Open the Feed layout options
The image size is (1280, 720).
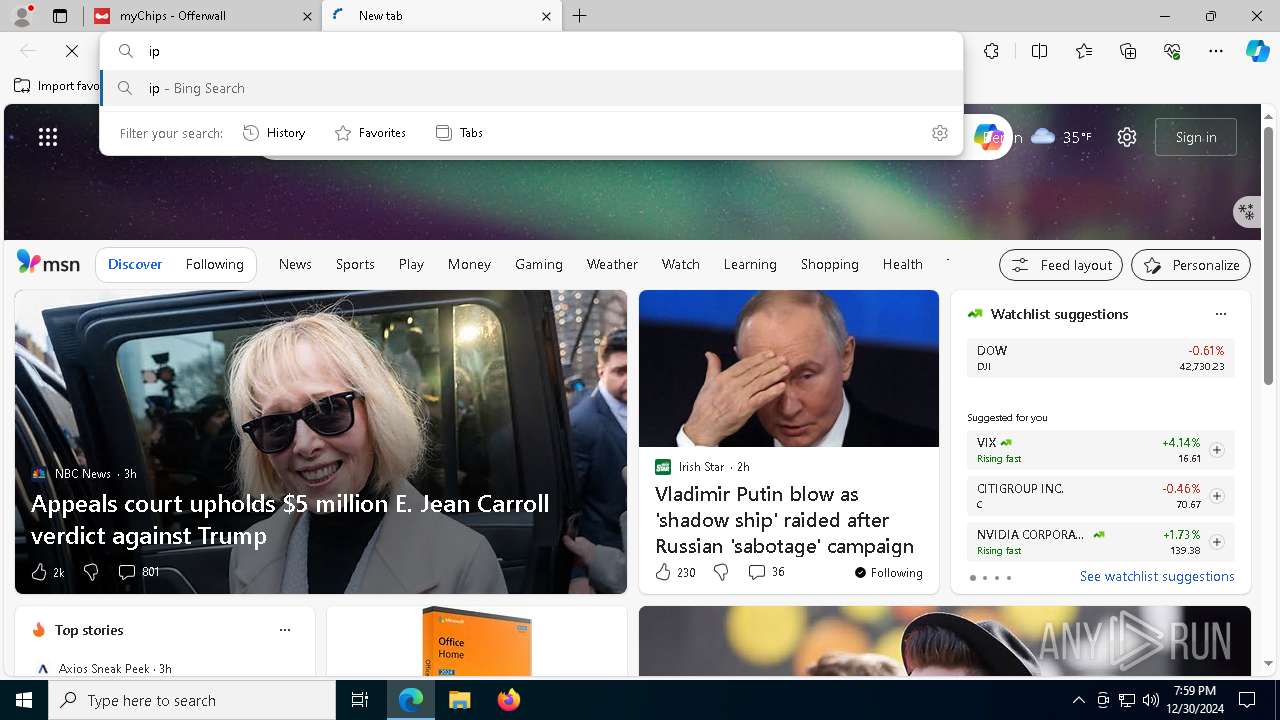pyautogui.click(x=1061, y=265)
